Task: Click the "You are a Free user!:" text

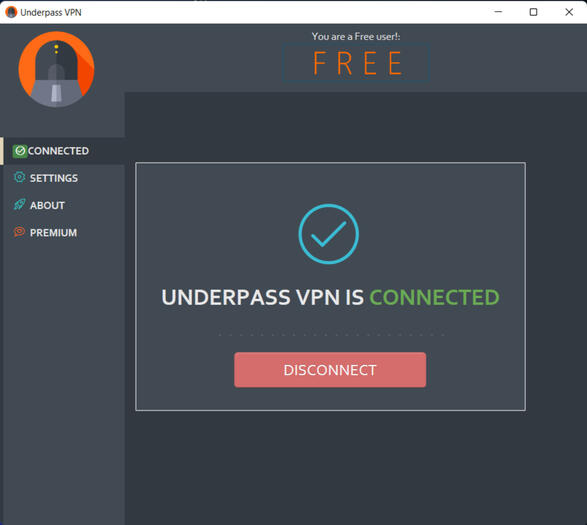Action: 356,36
